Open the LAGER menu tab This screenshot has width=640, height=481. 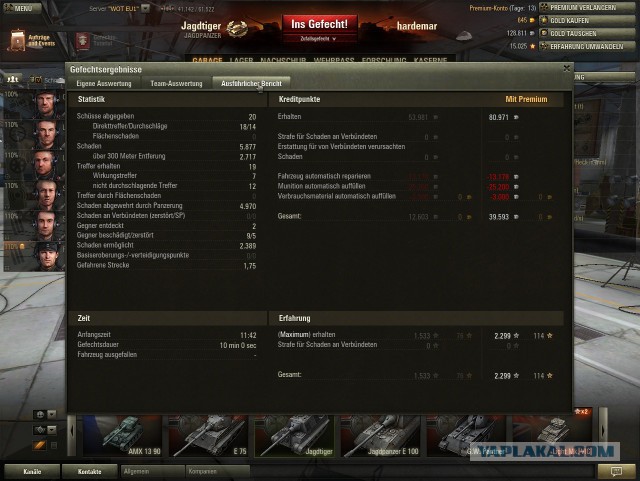point(241,60)
